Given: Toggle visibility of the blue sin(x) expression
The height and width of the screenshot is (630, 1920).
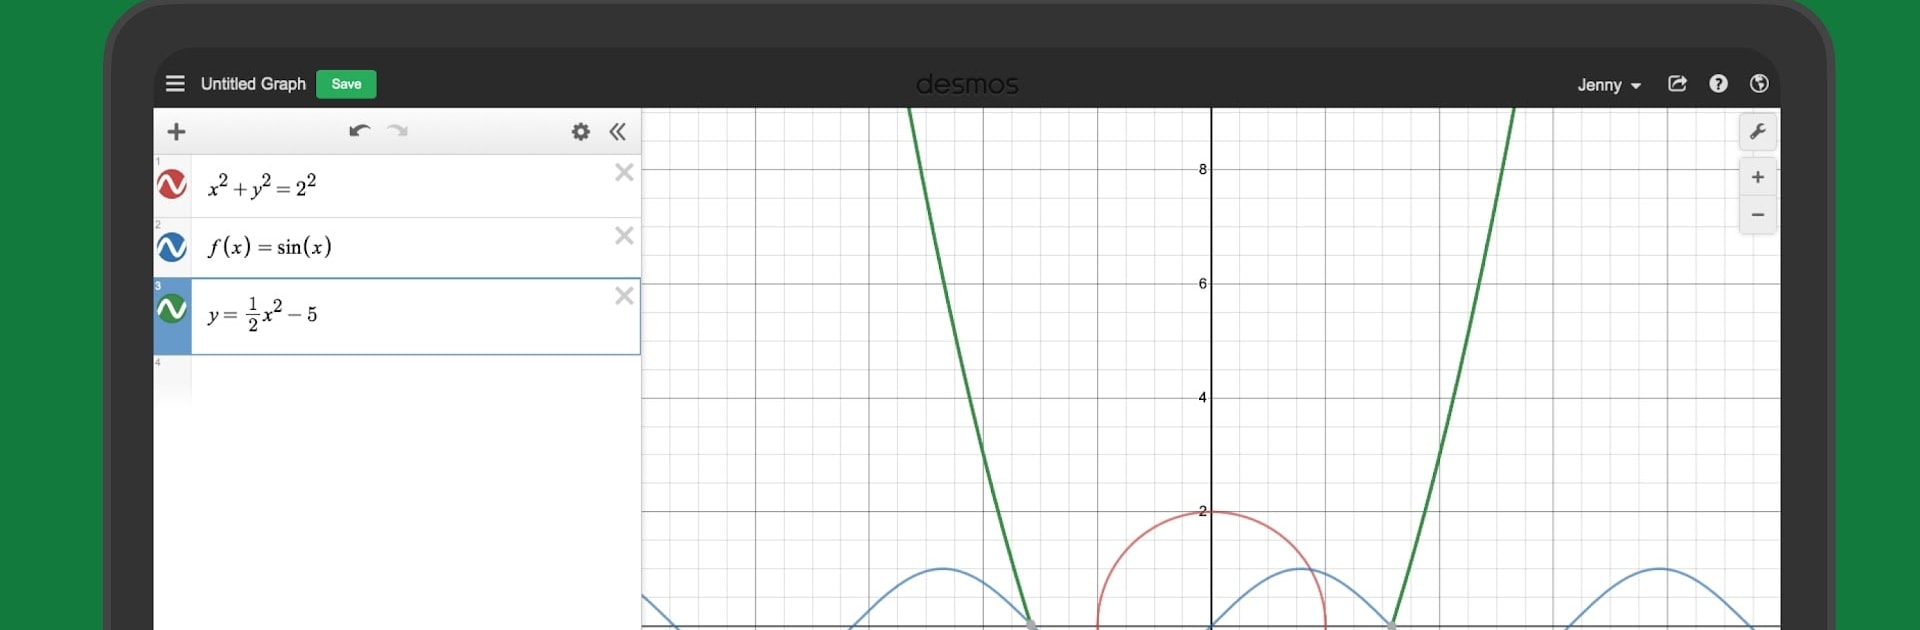Looking at the screenshot, I should 172,247.
